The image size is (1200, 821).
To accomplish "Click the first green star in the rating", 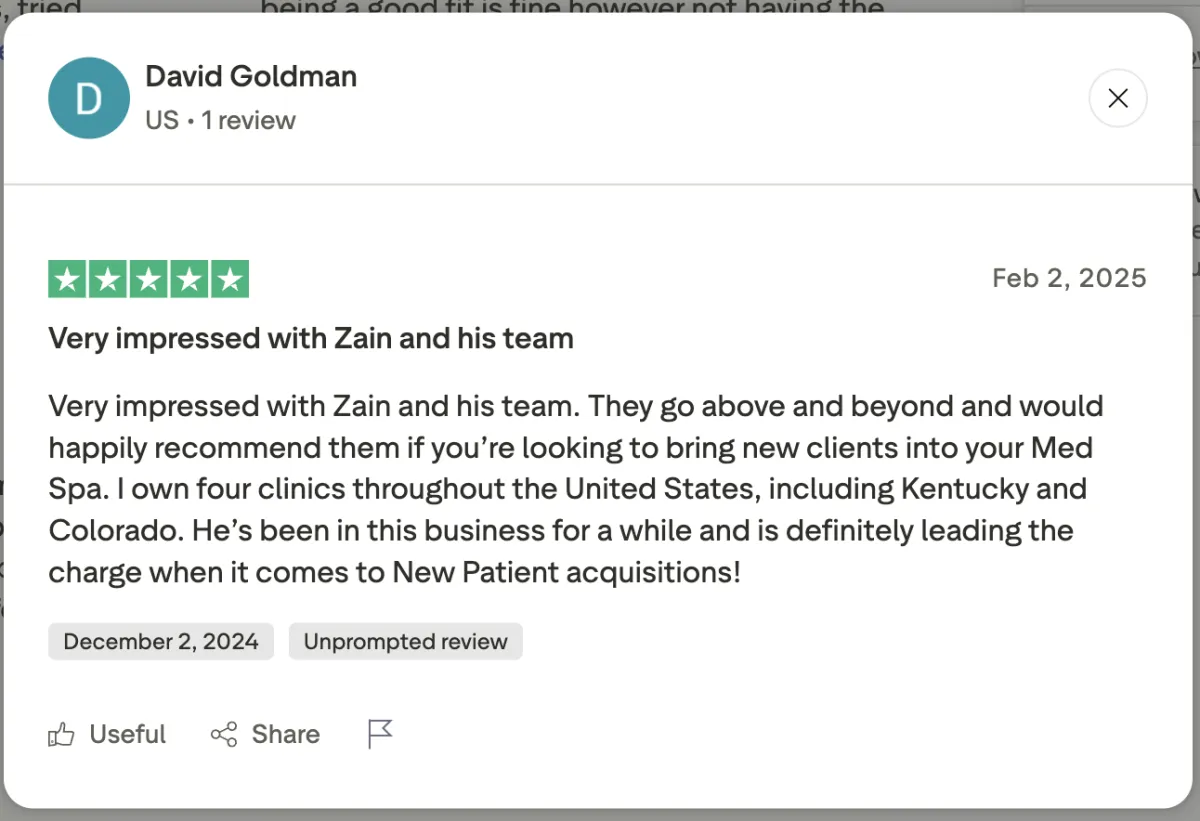I will [x=68, y=280].
